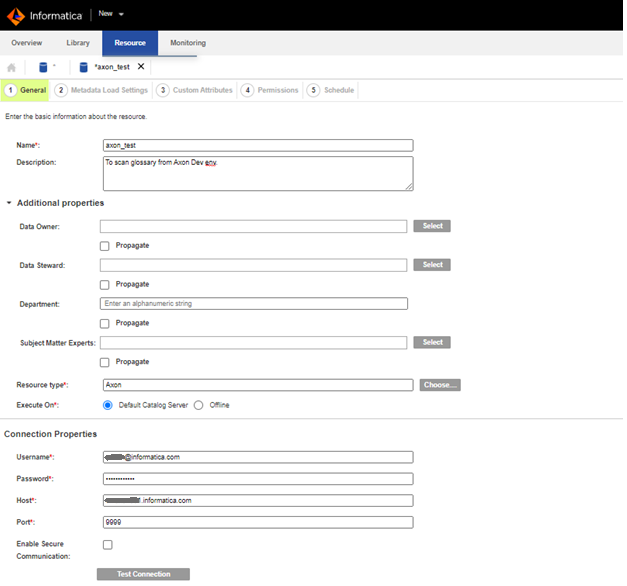Click the 'Enter the basic information' text
The image size is (627, 586).
coord(76,116)
